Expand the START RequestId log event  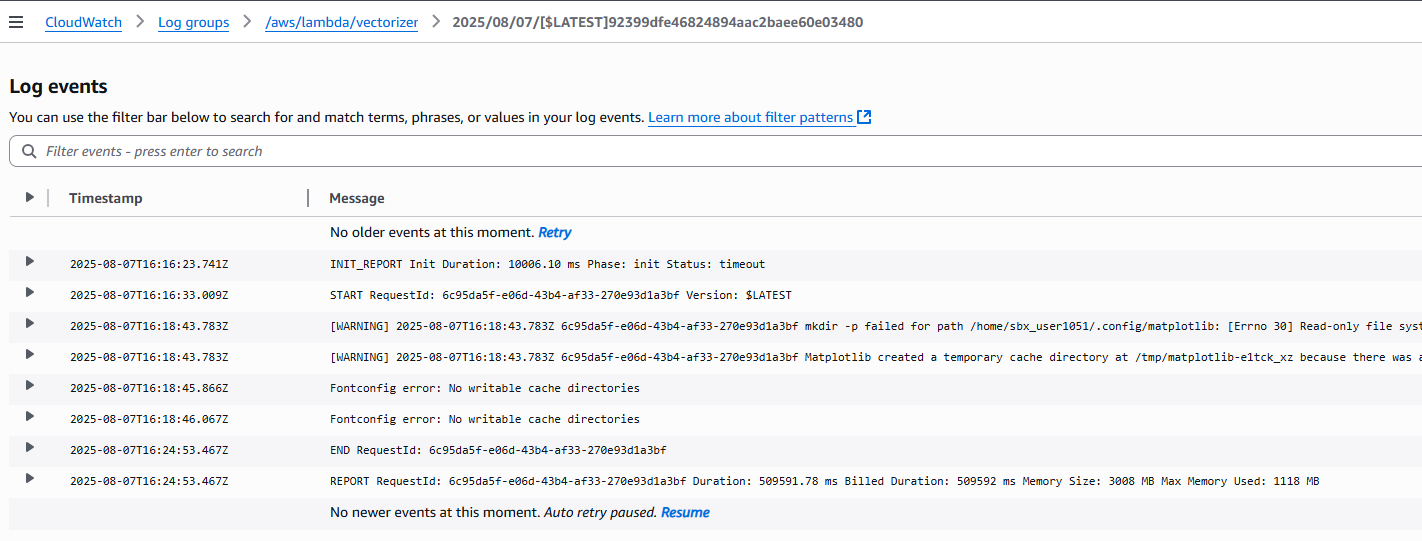click(x=30, y=293)
